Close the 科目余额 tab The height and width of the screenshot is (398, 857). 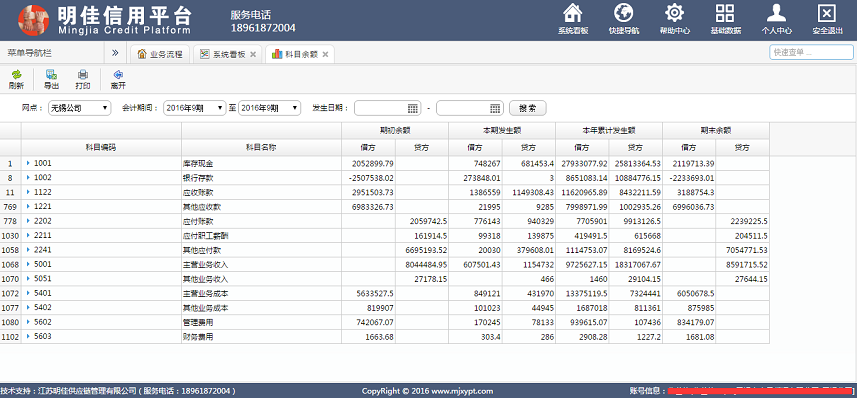coord(325,54)
